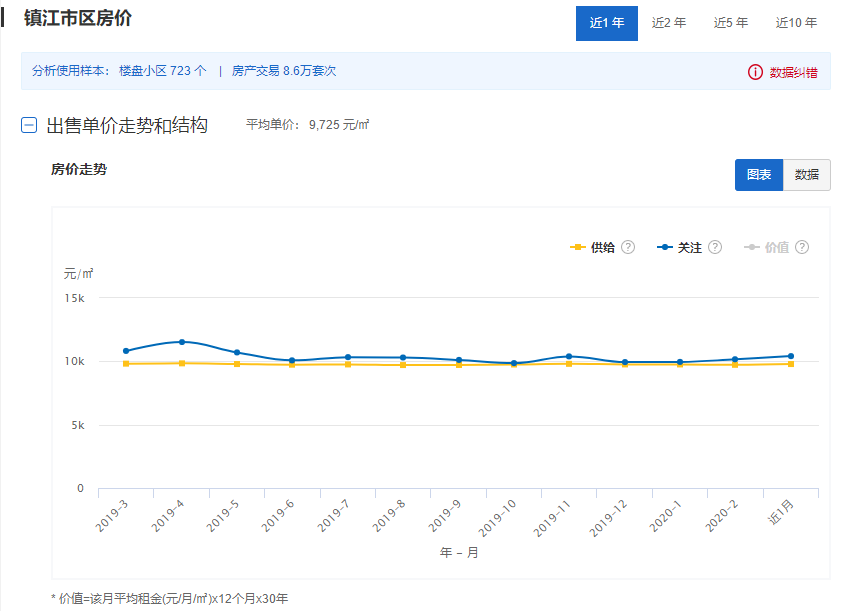Click the help icon next to 价值
The width and height of the screenshot is (845, 611).
coord(802,247)
